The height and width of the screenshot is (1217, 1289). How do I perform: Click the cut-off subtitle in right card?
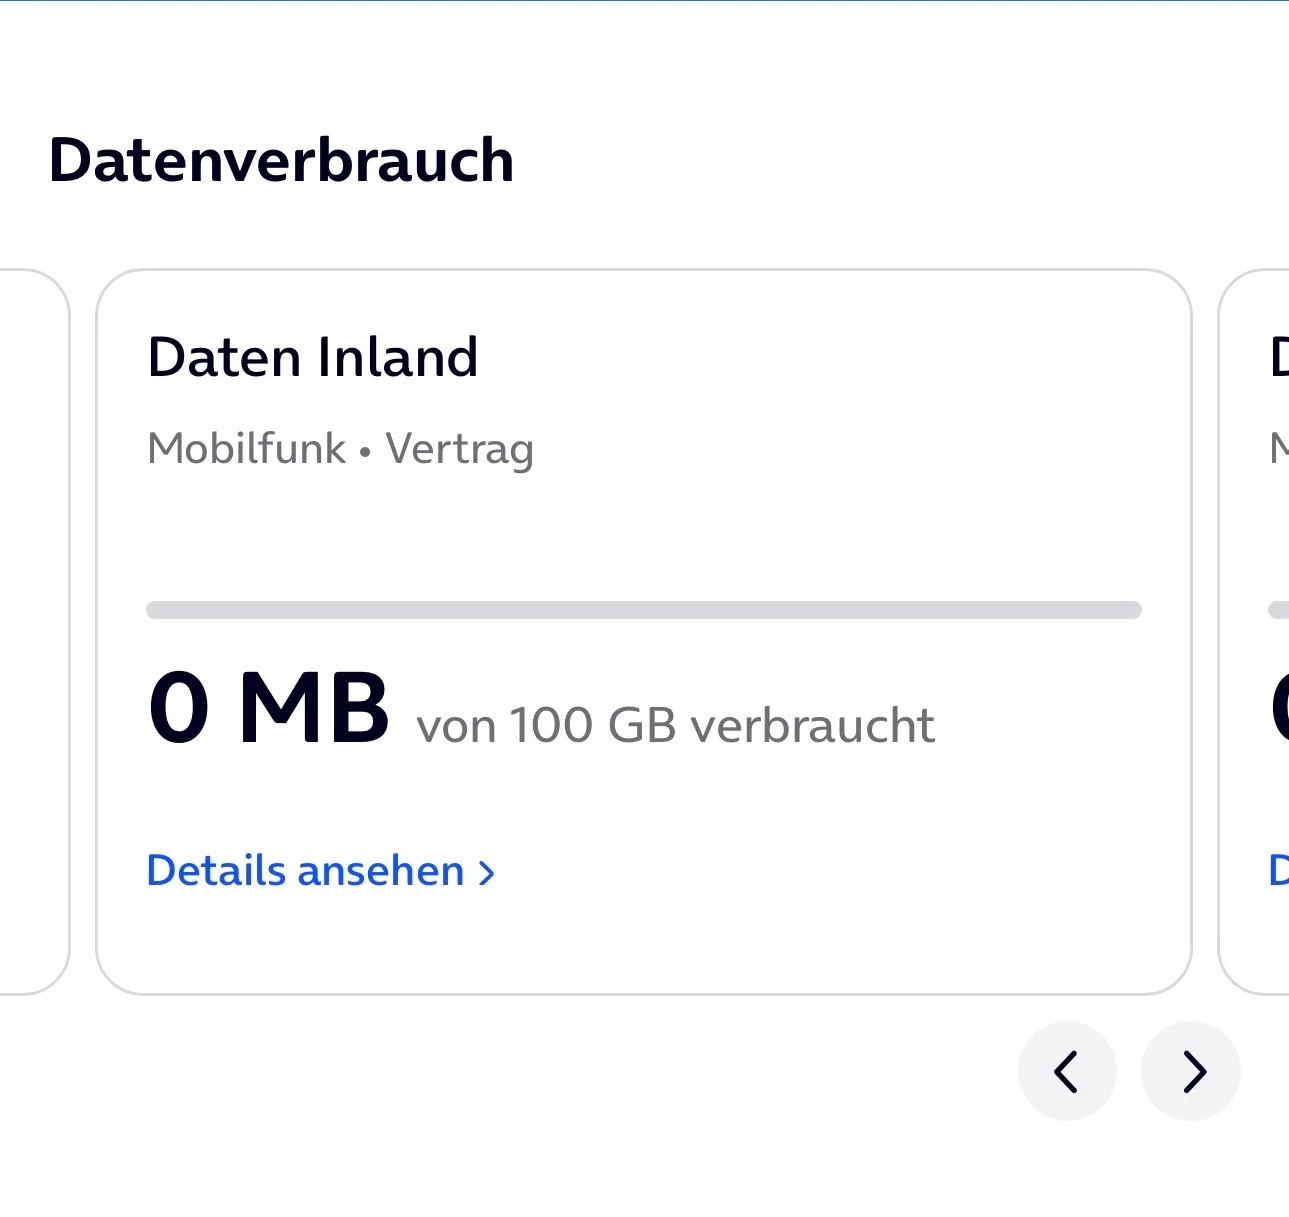click(1278, 448)
